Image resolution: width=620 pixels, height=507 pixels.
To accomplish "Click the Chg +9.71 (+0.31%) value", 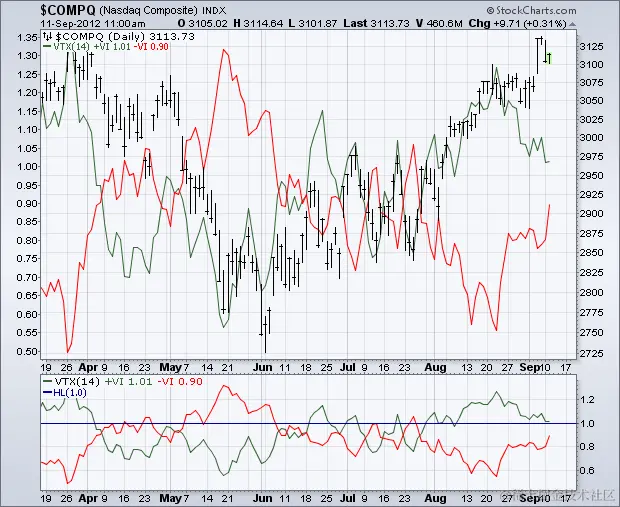I will 518,24.
